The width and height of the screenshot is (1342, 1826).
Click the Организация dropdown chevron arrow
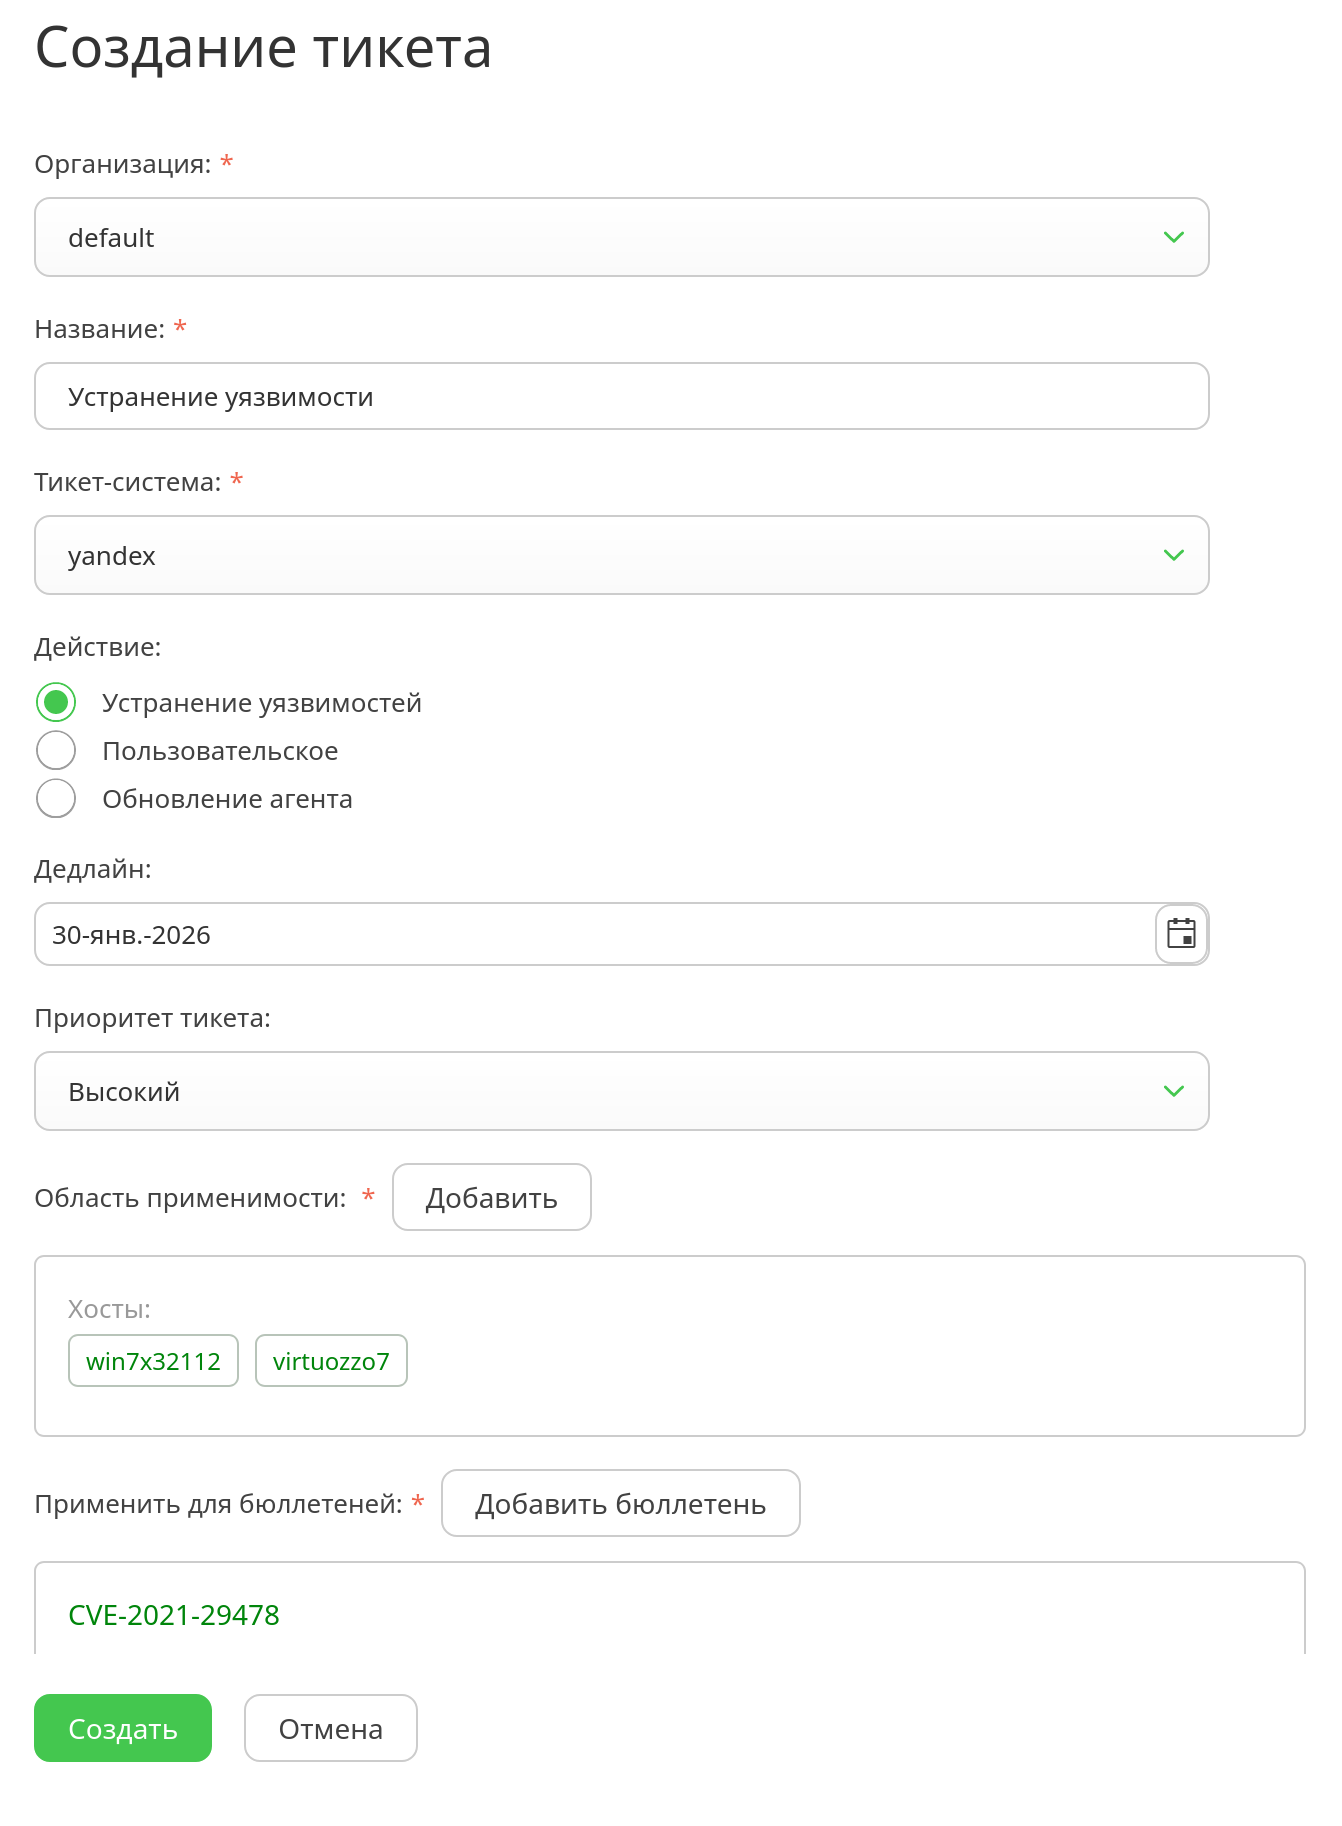pyautogui.click(x=1173, y=238)
